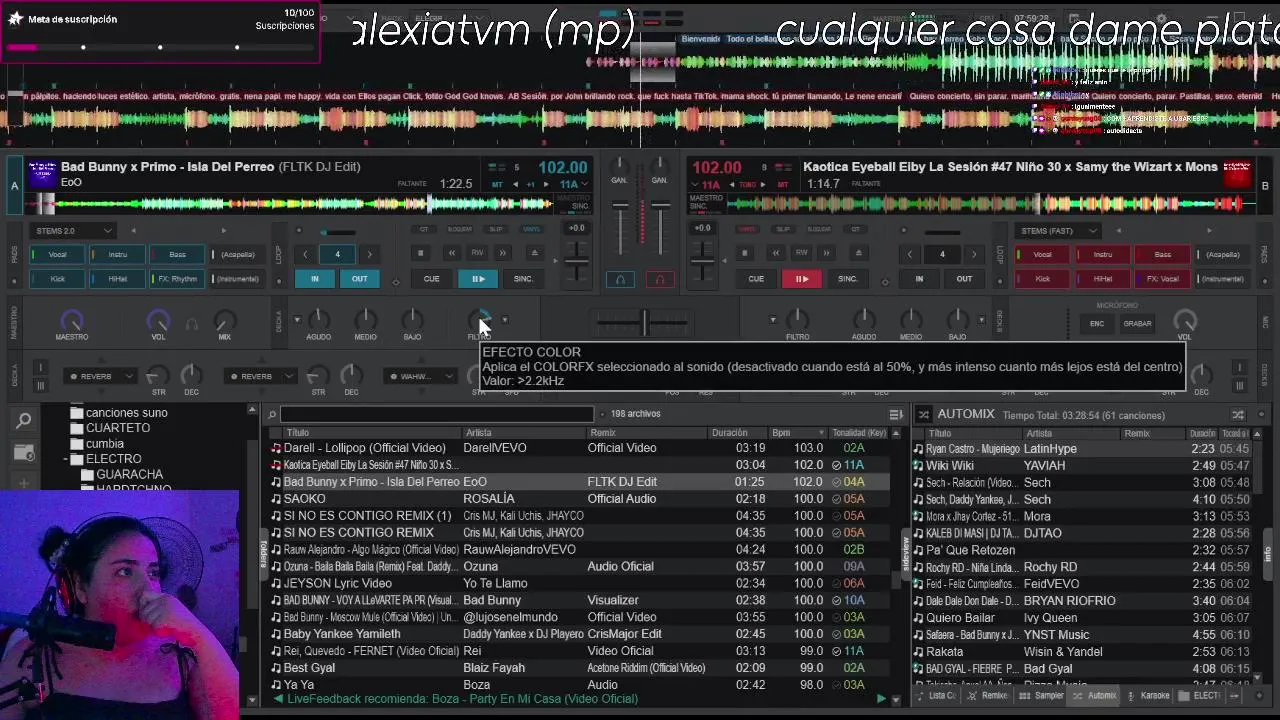This screenshot has width=1280, height=720.
Task: Click the file search input field
Action: [x=437, y=414]
